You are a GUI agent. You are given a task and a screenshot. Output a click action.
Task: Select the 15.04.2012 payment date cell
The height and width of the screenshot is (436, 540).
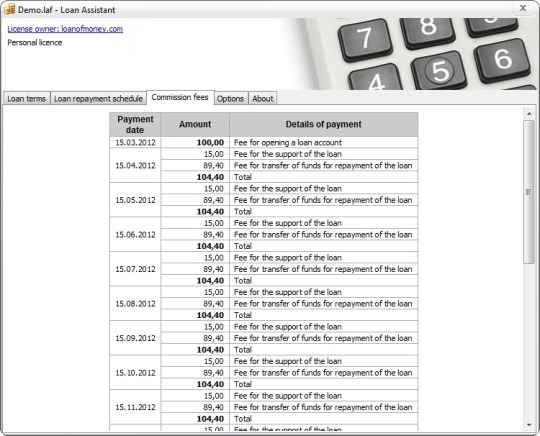135,166
